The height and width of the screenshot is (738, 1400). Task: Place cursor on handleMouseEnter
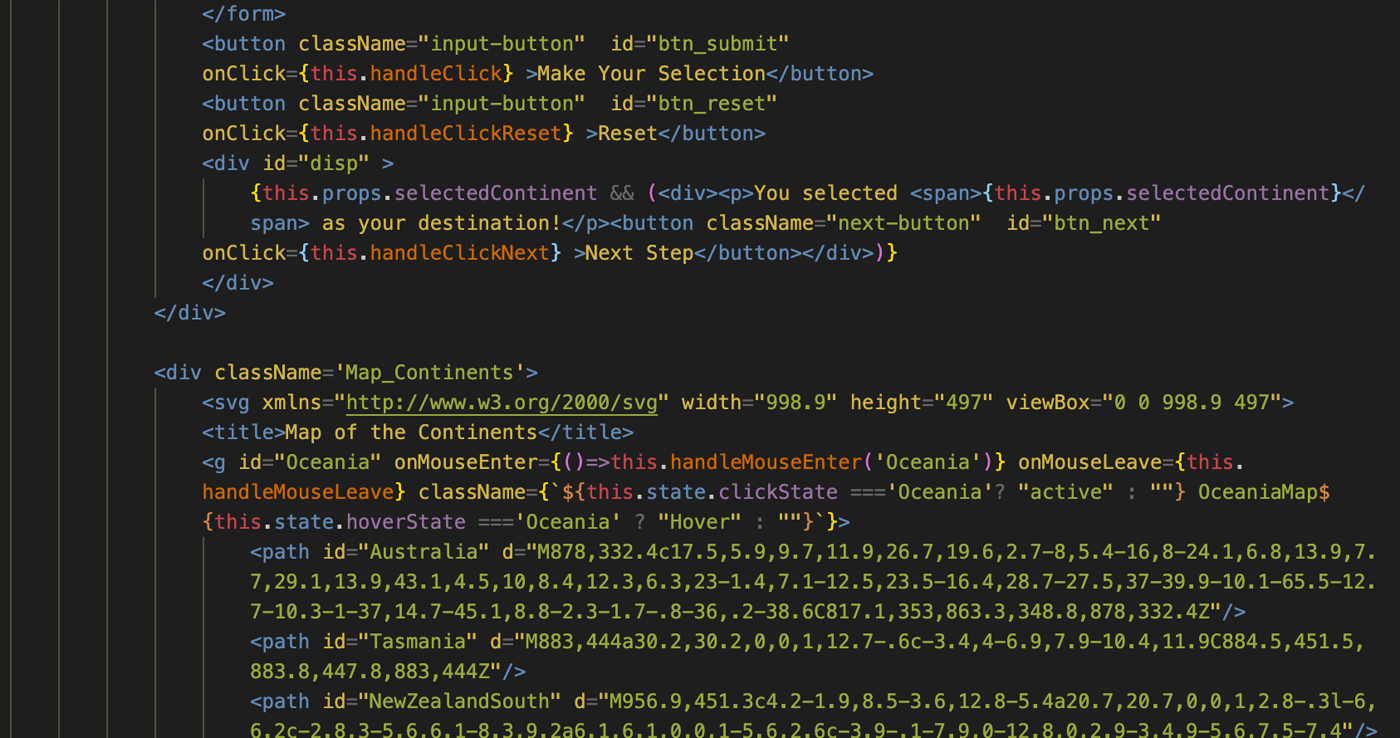tap(766, 463)
